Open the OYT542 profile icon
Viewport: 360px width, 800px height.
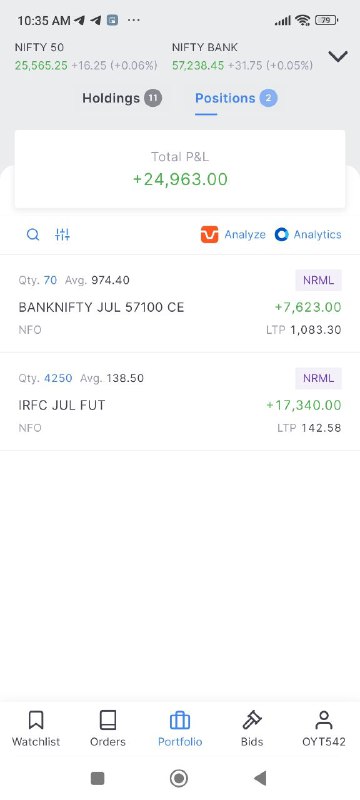point(324,720)
